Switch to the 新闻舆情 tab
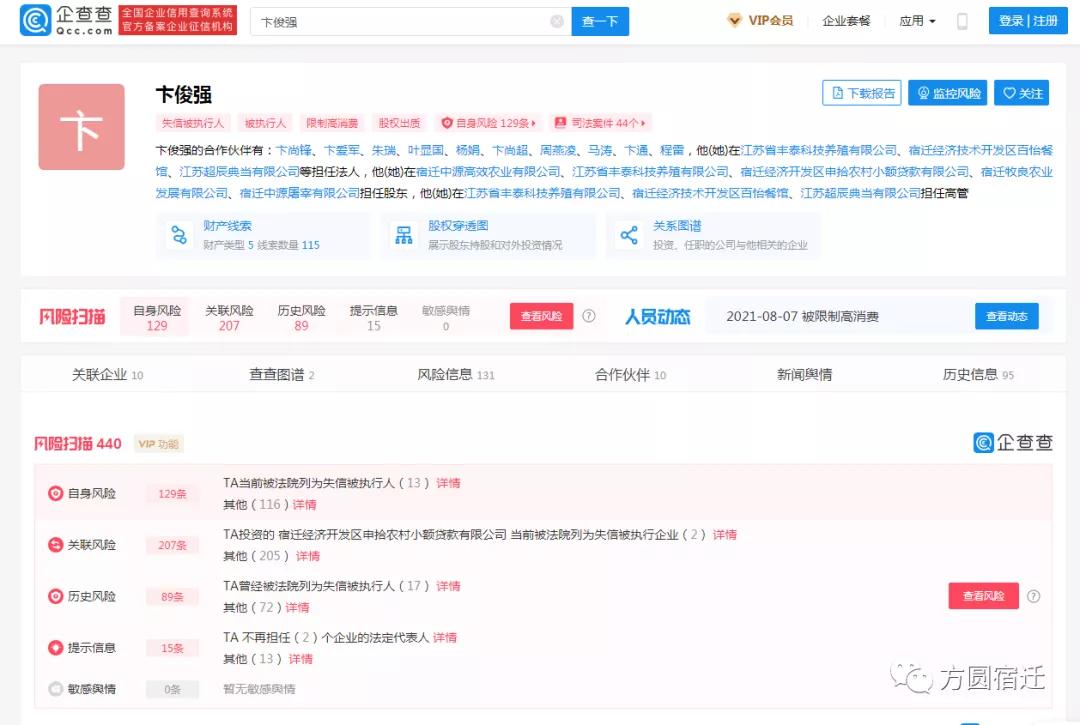Screen dimensions: 1080x725 tap(804, 375)
